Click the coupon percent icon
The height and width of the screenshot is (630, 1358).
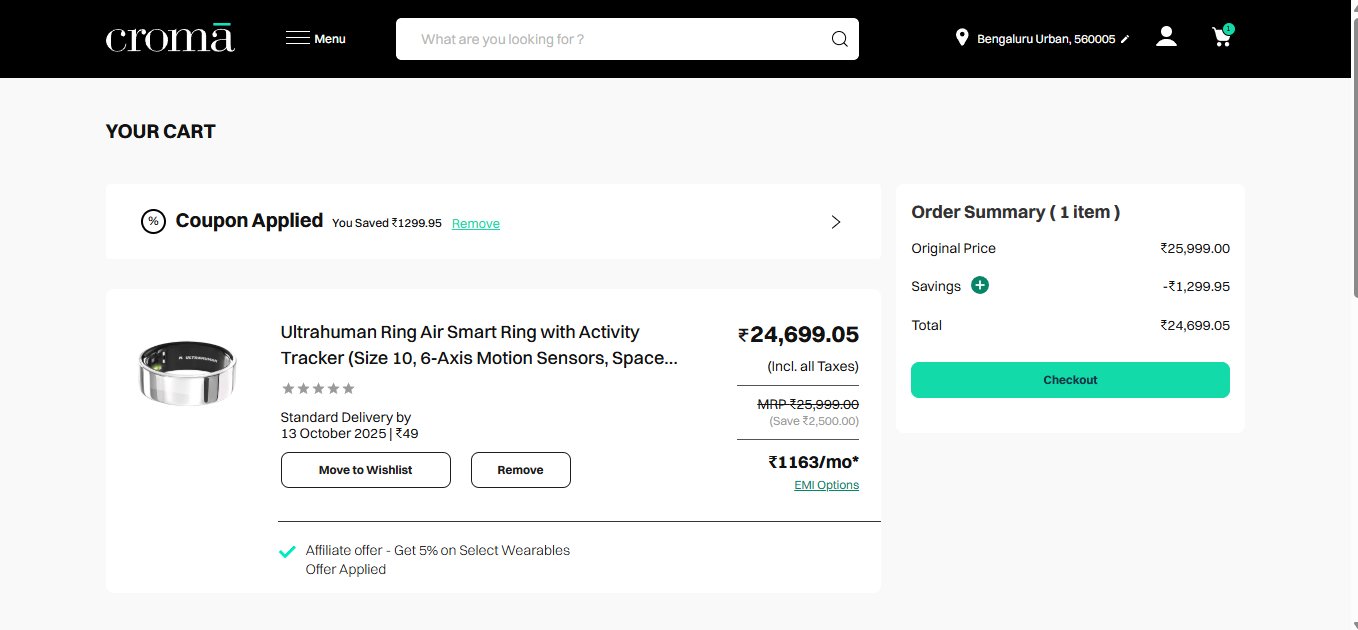(x=153, y=222)
